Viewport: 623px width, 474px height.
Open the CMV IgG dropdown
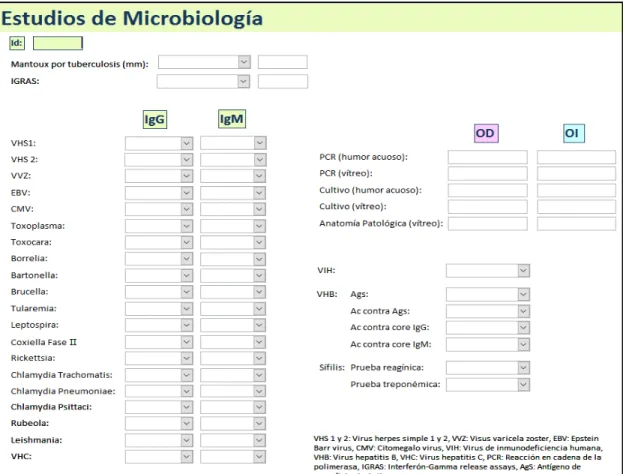pos(187,209)
